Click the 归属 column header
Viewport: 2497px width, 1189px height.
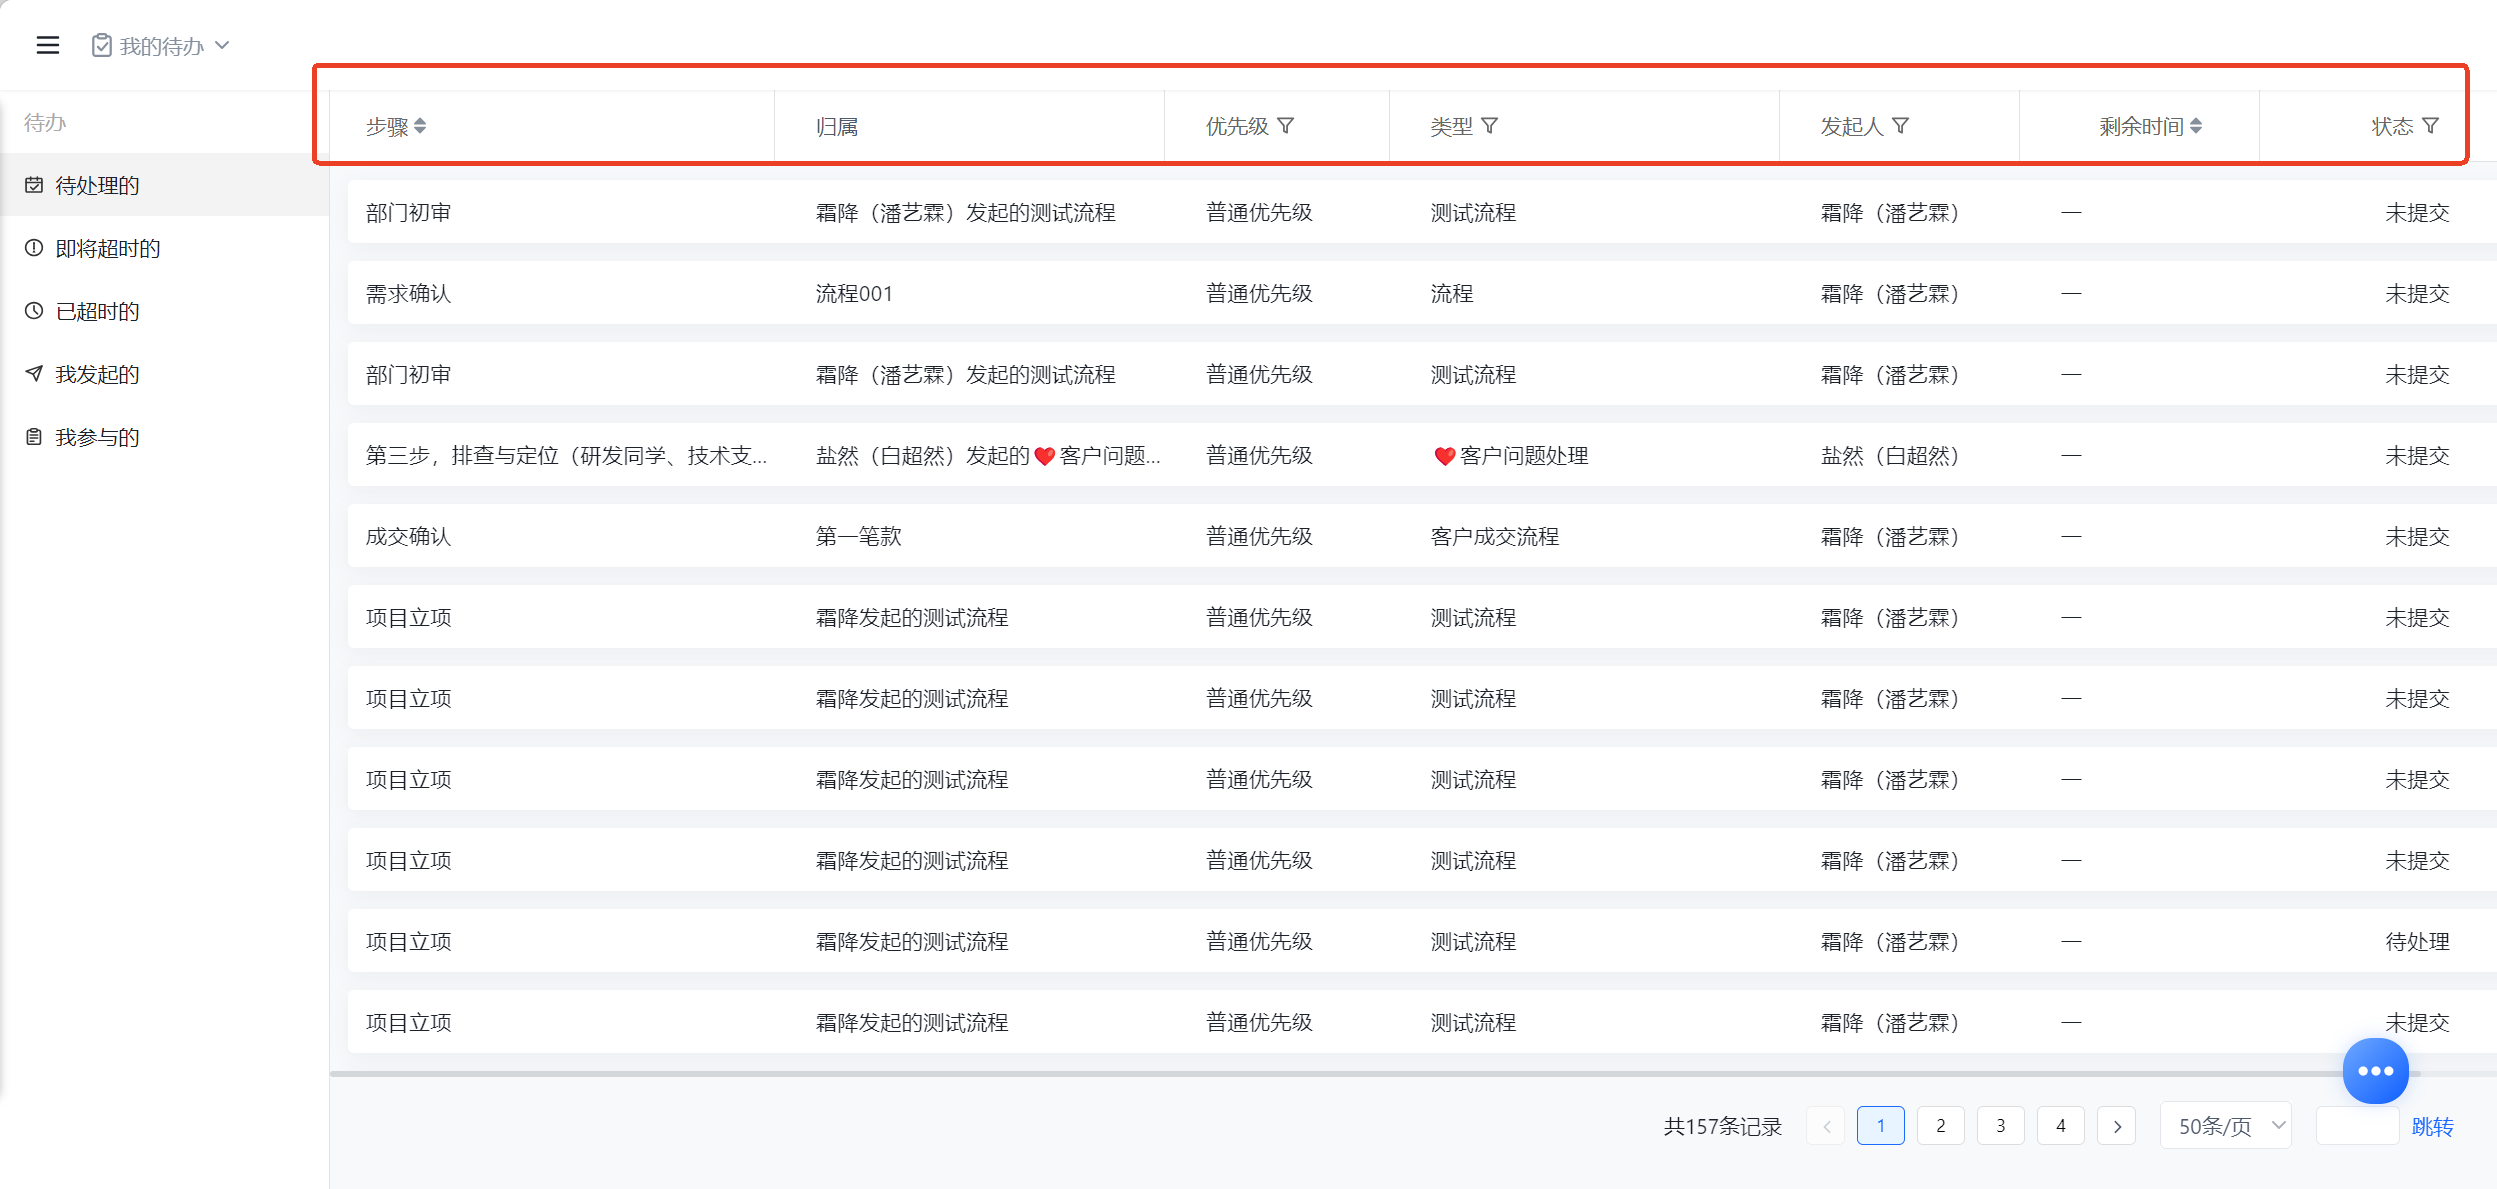pyautogui.click(x=837, y=127)
